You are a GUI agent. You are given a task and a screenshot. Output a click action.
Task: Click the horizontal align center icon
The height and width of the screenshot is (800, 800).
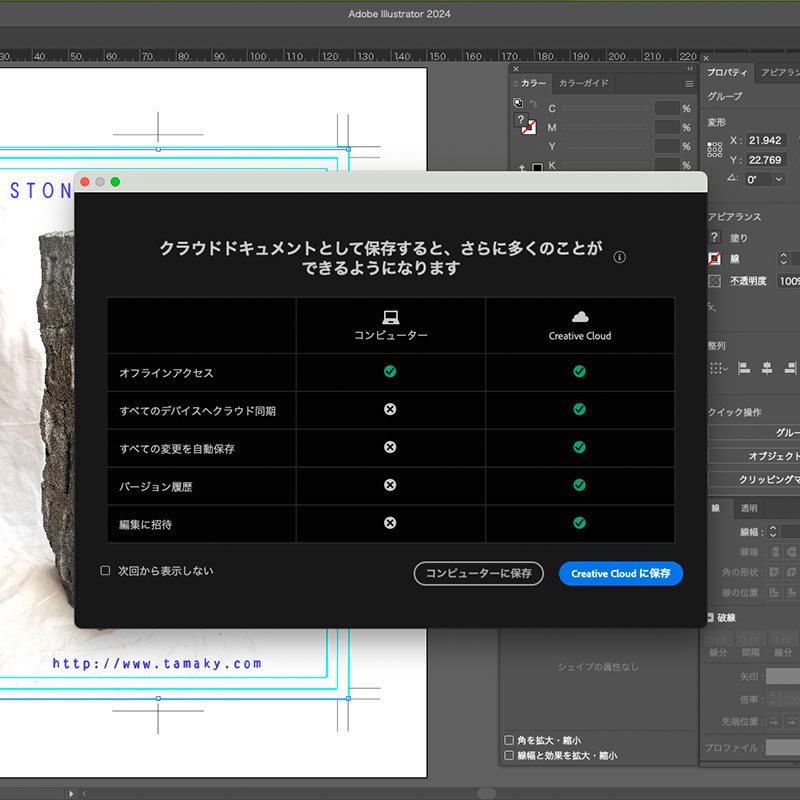766,368
